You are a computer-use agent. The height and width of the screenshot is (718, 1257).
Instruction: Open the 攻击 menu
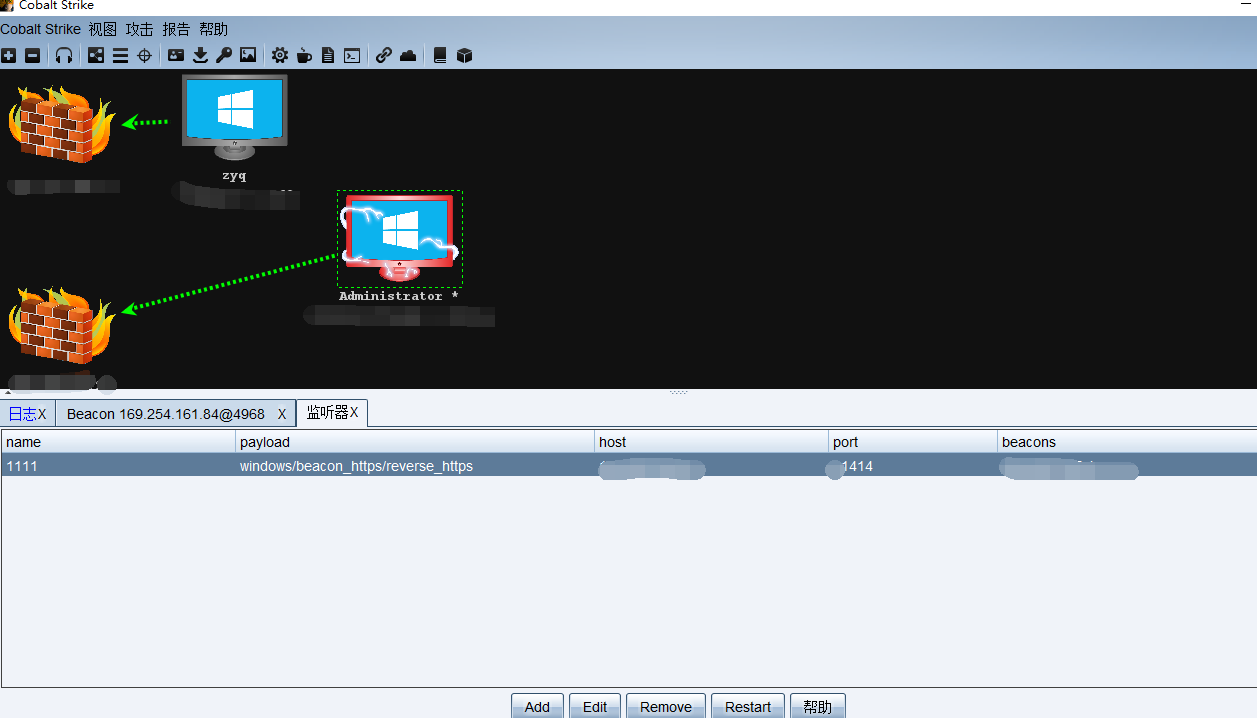tap(139, 29)
